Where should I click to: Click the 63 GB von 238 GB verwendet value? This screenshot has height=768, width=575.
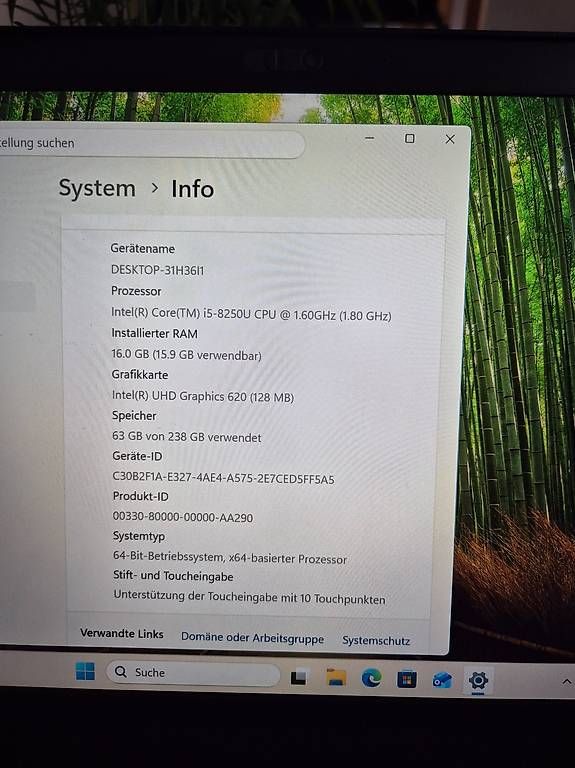click(x=187, y=436)
